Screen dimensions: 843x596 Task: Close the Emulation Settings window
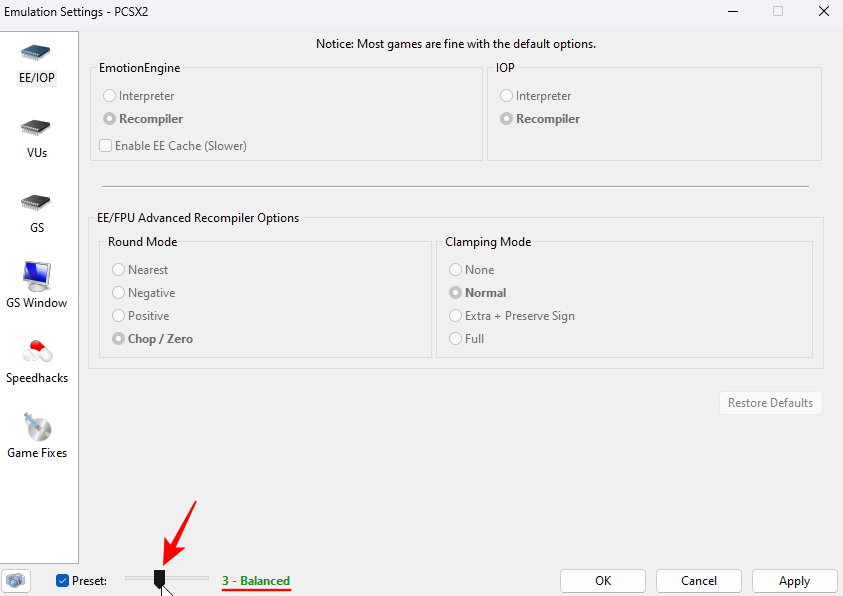coord(824,11)
